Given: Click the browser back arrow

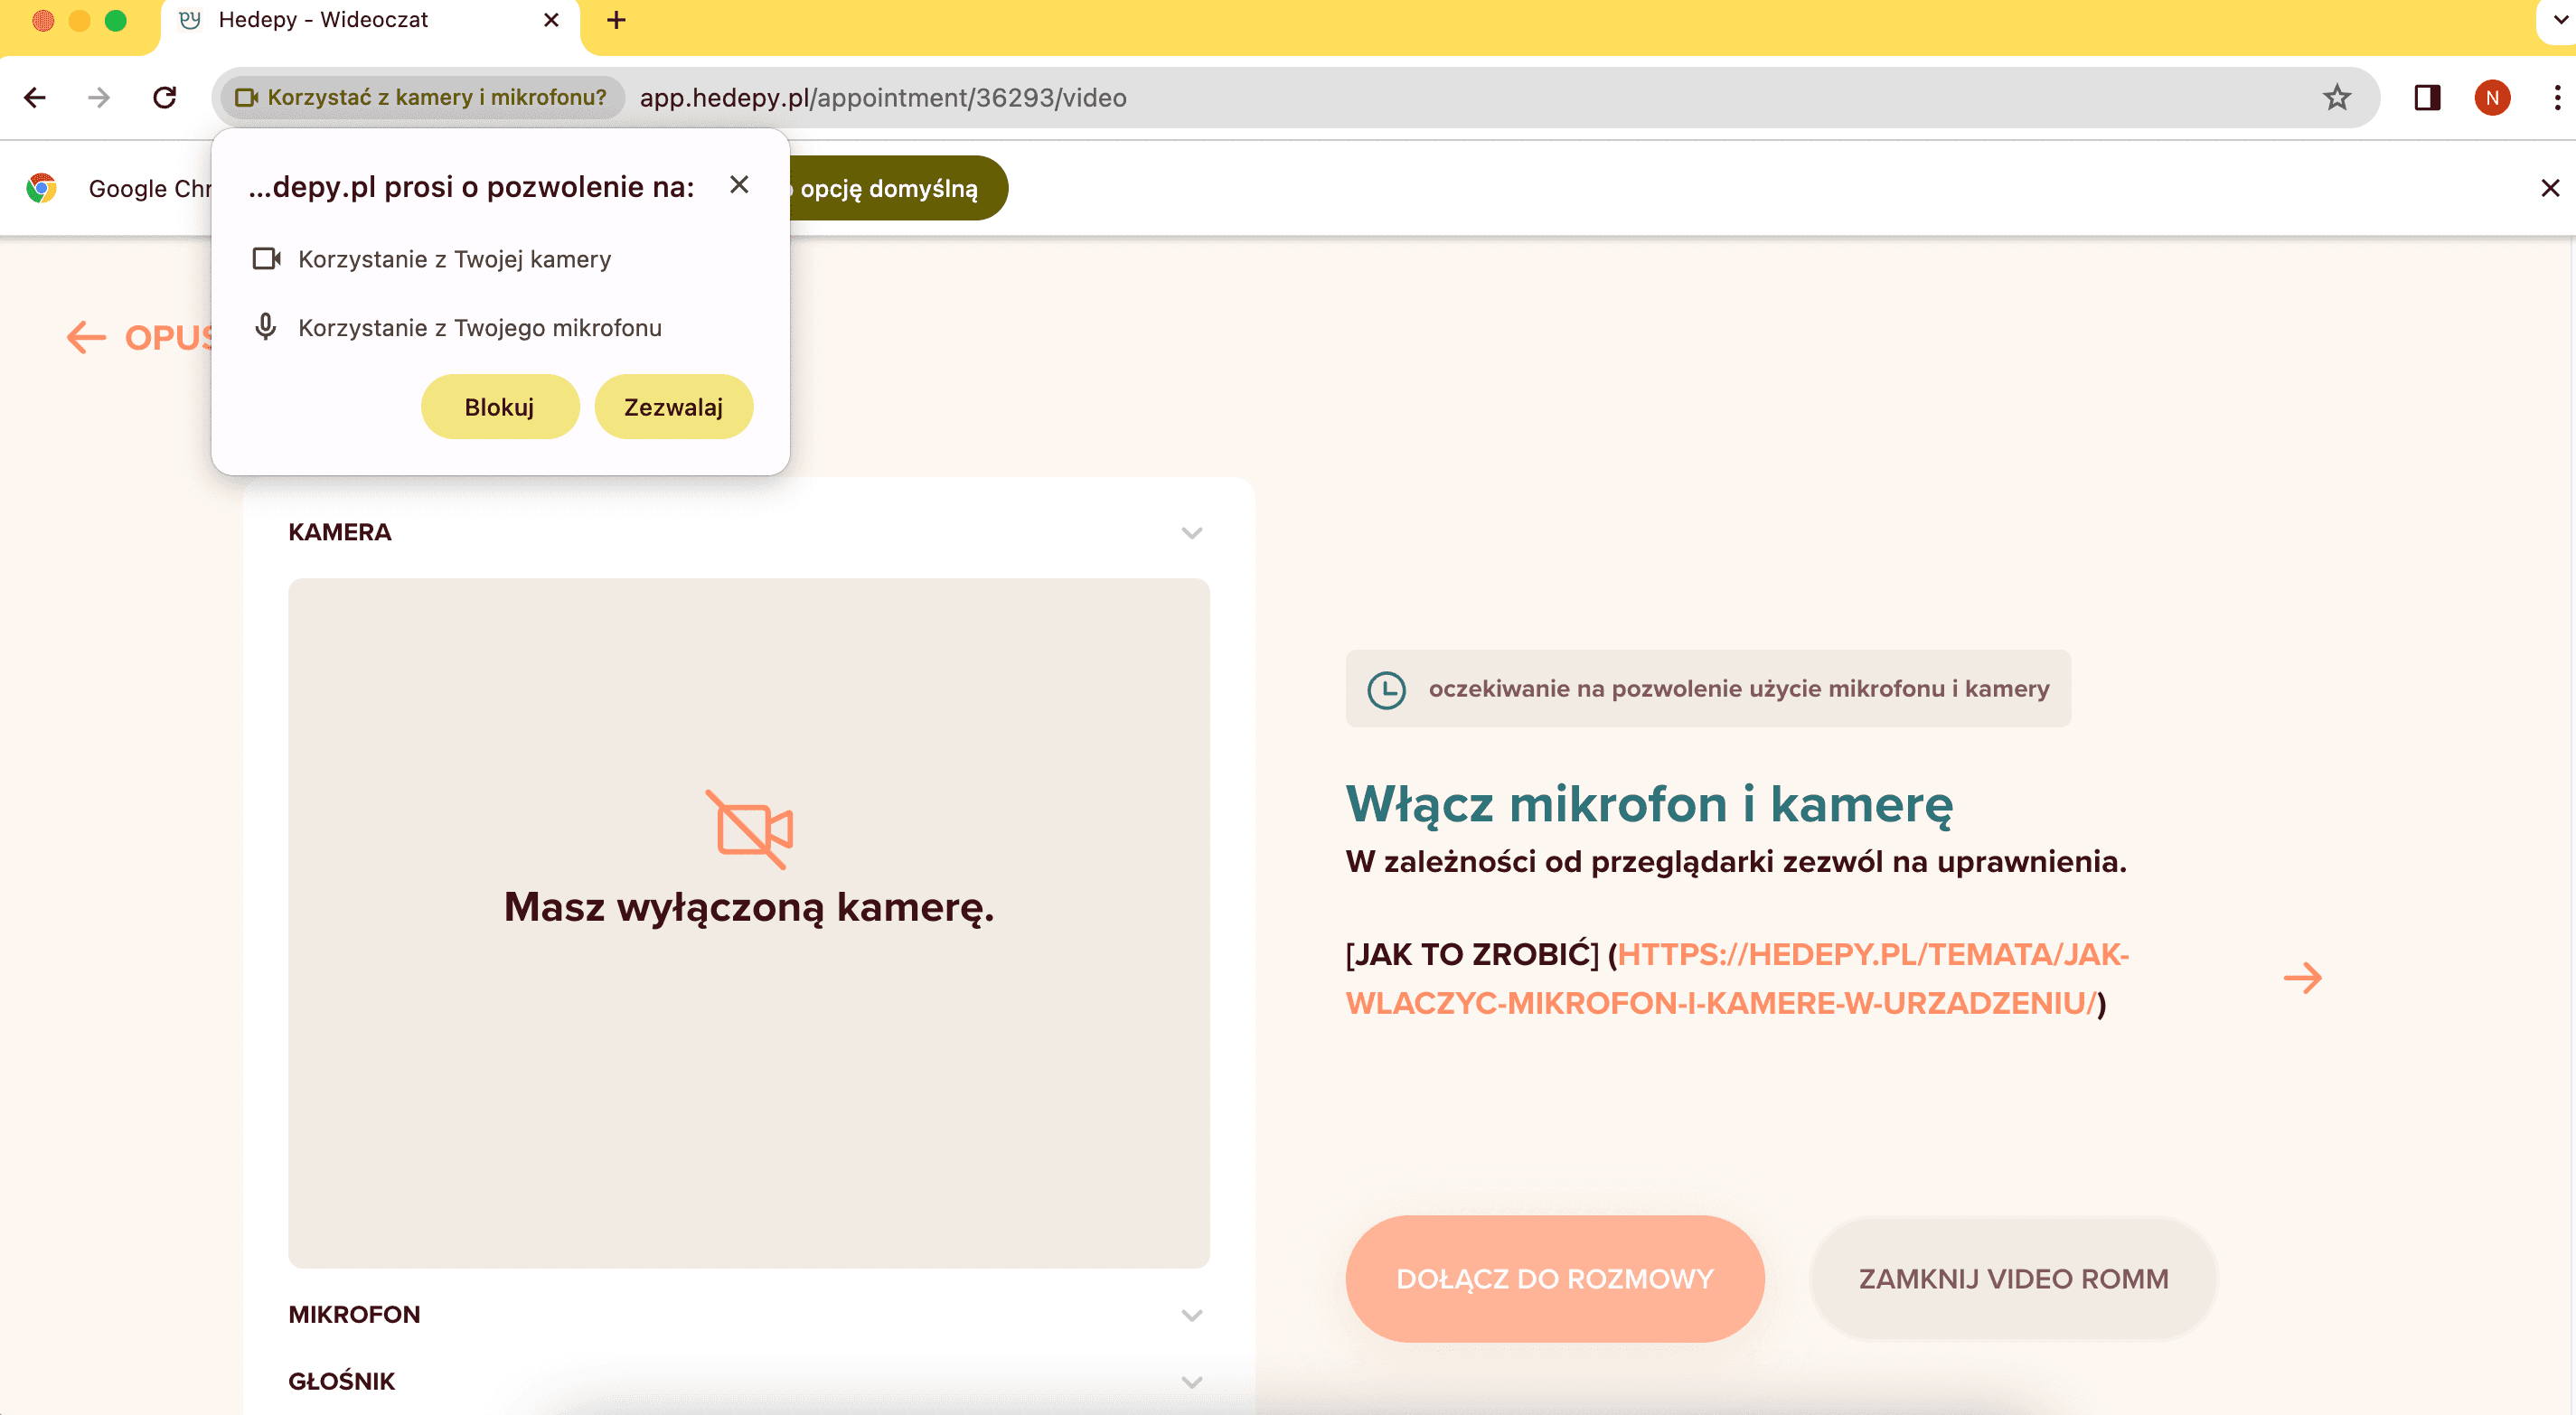Looking at the screenshot, I should pos(35,97).
